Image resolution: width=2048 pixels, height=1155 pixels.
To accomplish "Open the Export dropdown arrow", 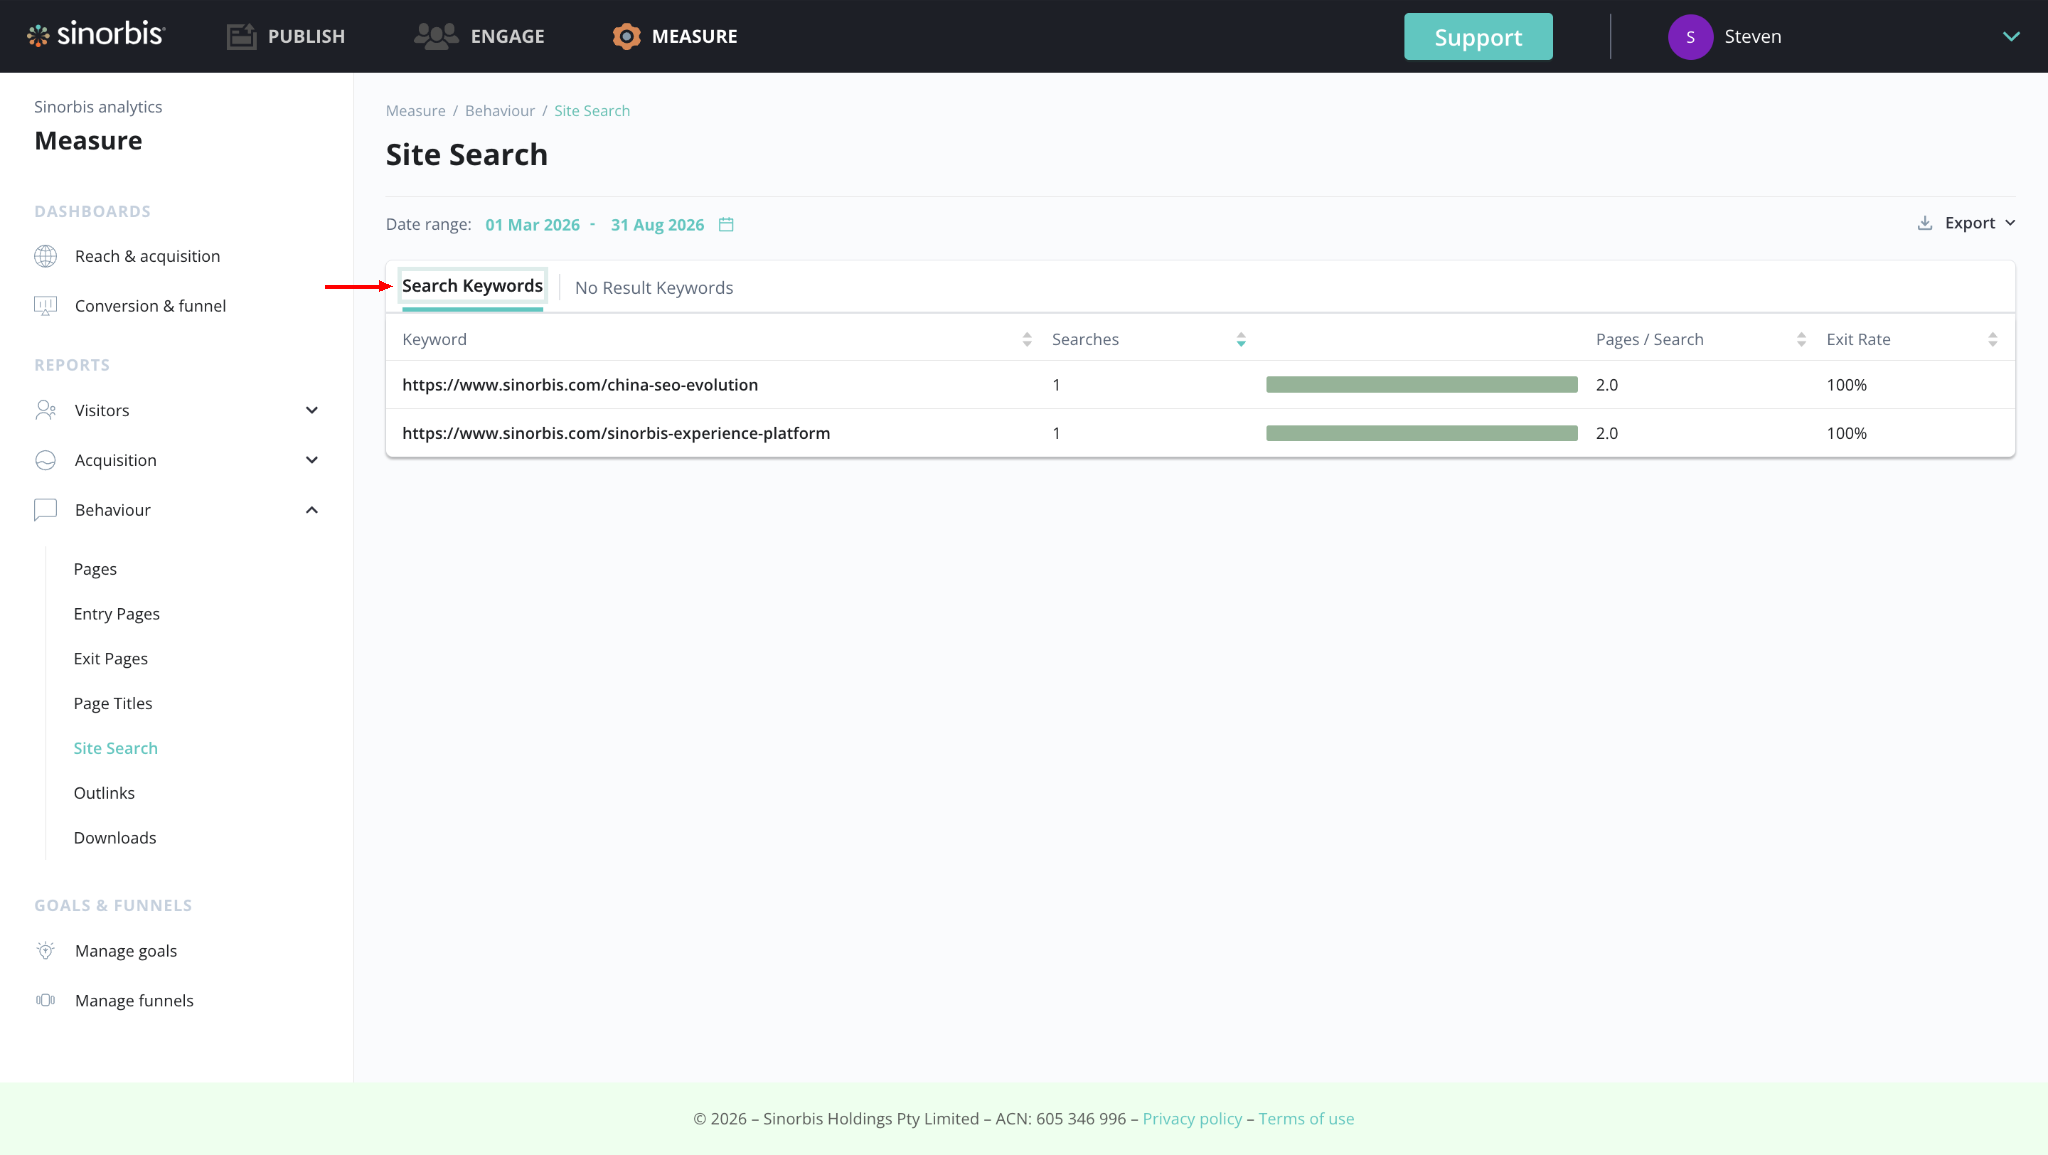I will pos(2010,223).
